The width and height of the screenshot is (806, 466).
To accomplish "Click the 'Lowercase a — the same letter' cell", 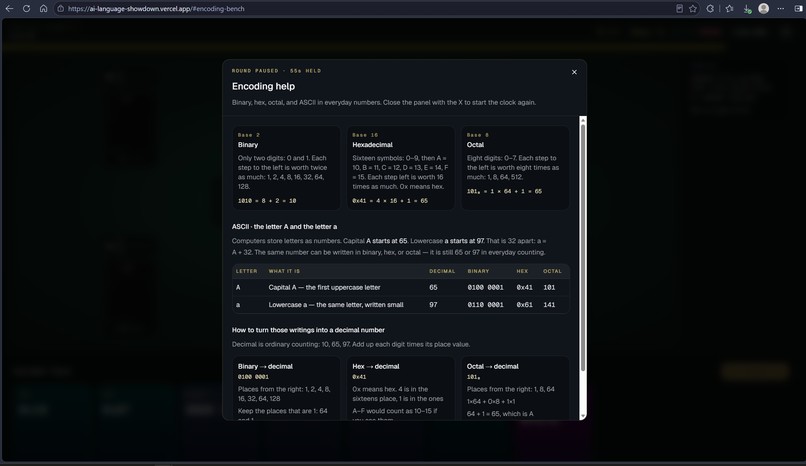I will pyautogui.click(x=336, y=305).
